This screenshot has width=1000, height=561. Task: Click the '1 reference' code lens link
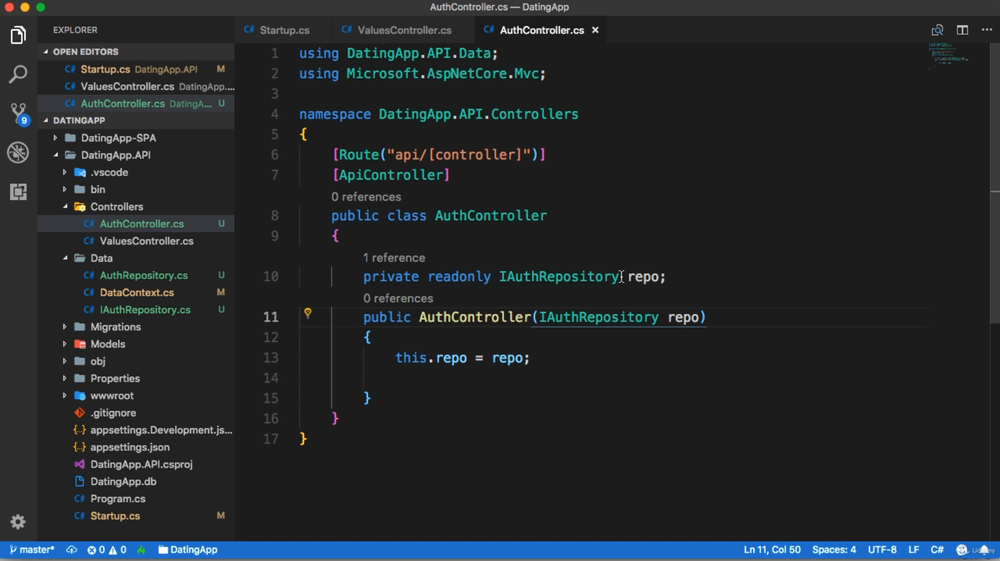(x=394, y=258)
